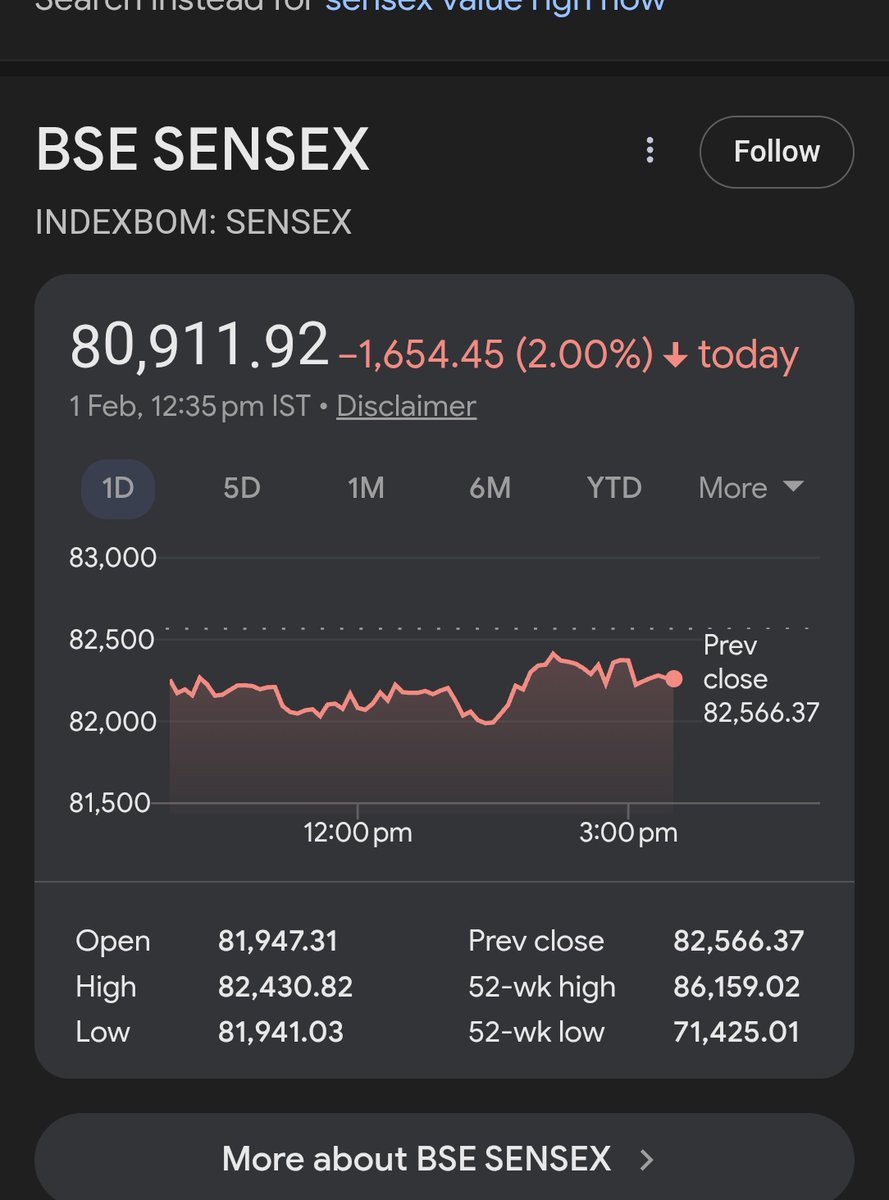Select the YTD chart range
This screenshot has width=889, height=1200.
(614, 488)
